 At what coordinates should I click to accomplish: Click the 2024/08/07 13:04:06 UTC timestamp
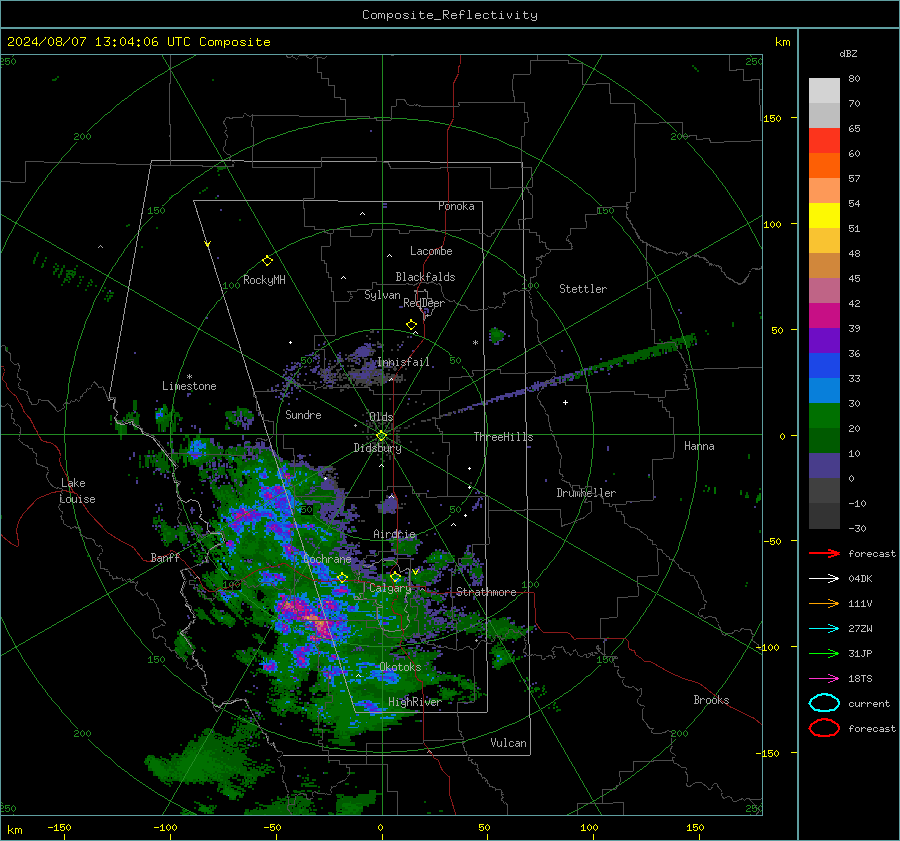pyautogui.click(x=138, y=42)
